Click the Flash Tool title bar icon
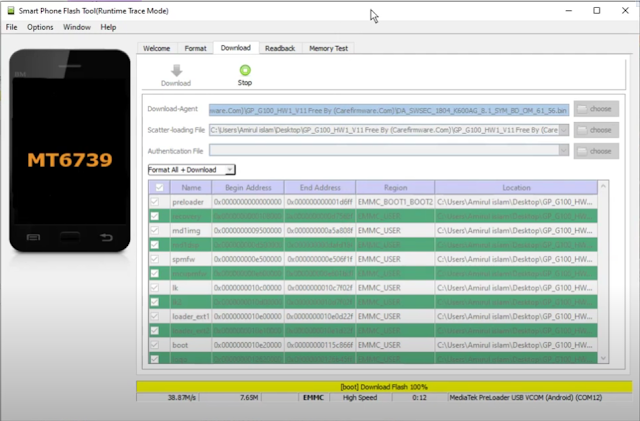This screenshot has width=640, height=421. click(x=11, y=11)
